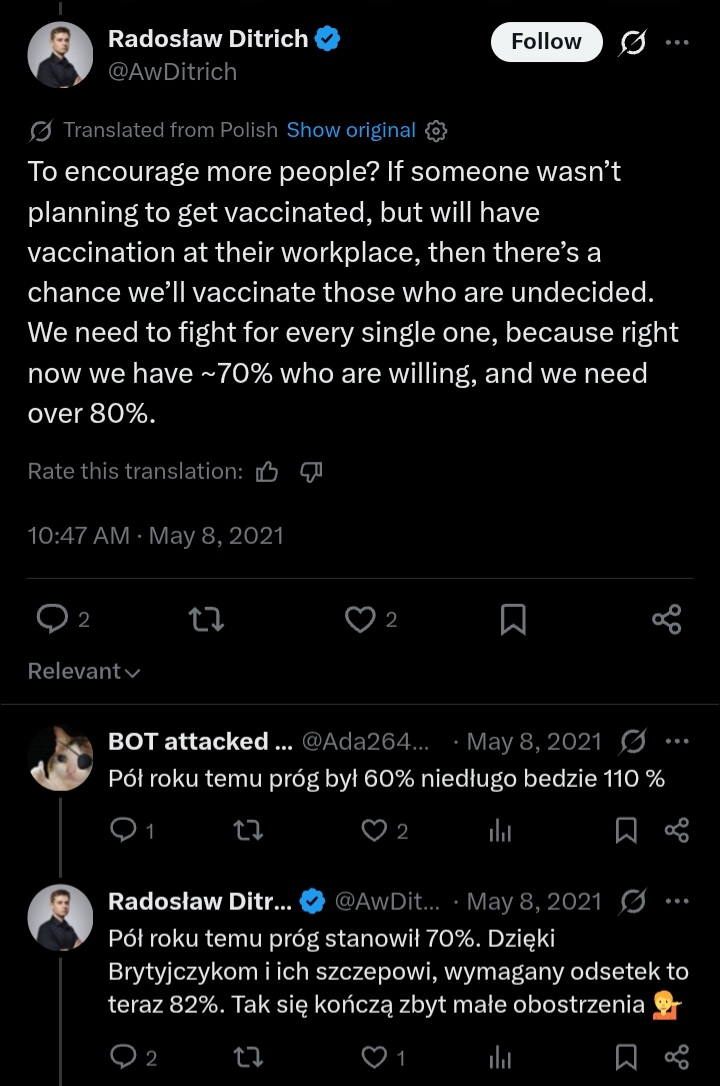Open the cat avatar profile

(60, 759)
